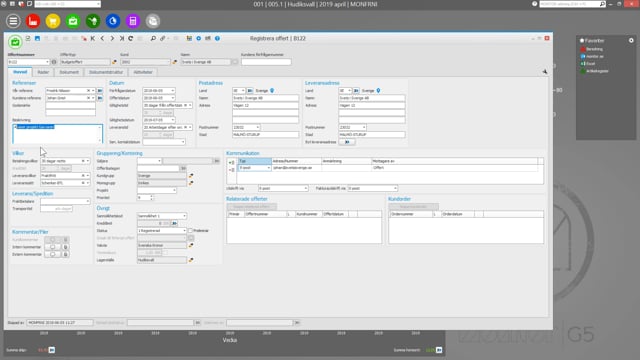The image size is (640, 360).
Task: Click the Byt leveransadress button
Action: pos(347,142)
